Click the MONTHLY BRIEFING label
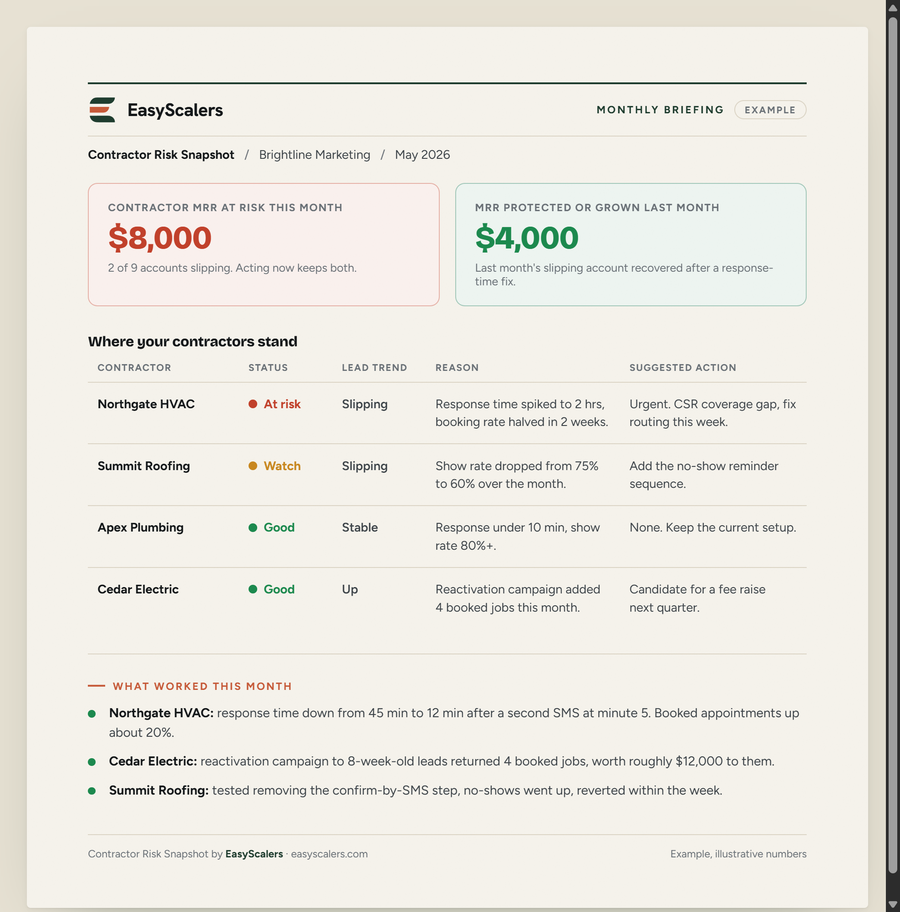Viewport: 900px width, 912px height. (x=660, y=110)
